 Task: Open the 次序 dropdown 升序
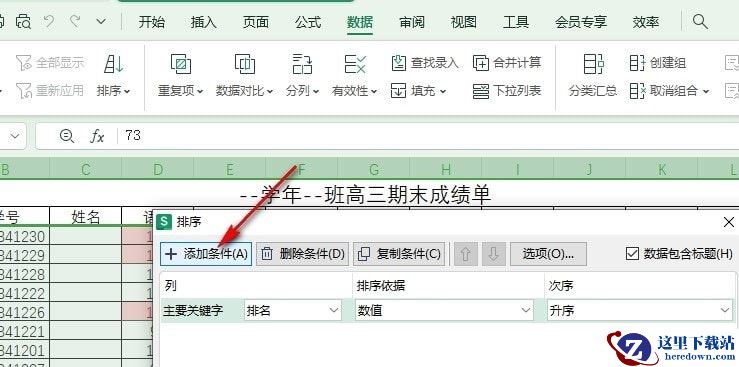pos(640,310)
